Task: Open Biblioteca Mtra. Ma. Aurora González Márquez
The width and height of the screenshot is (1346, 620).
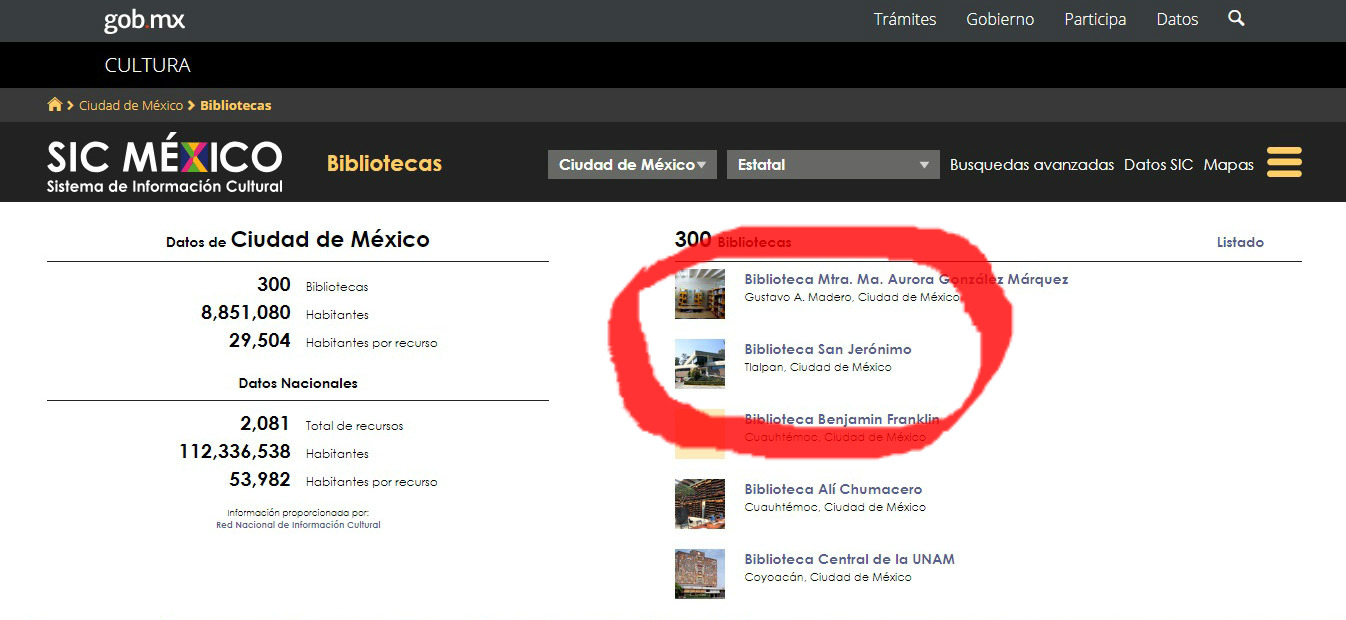Action: pos(906,279)
